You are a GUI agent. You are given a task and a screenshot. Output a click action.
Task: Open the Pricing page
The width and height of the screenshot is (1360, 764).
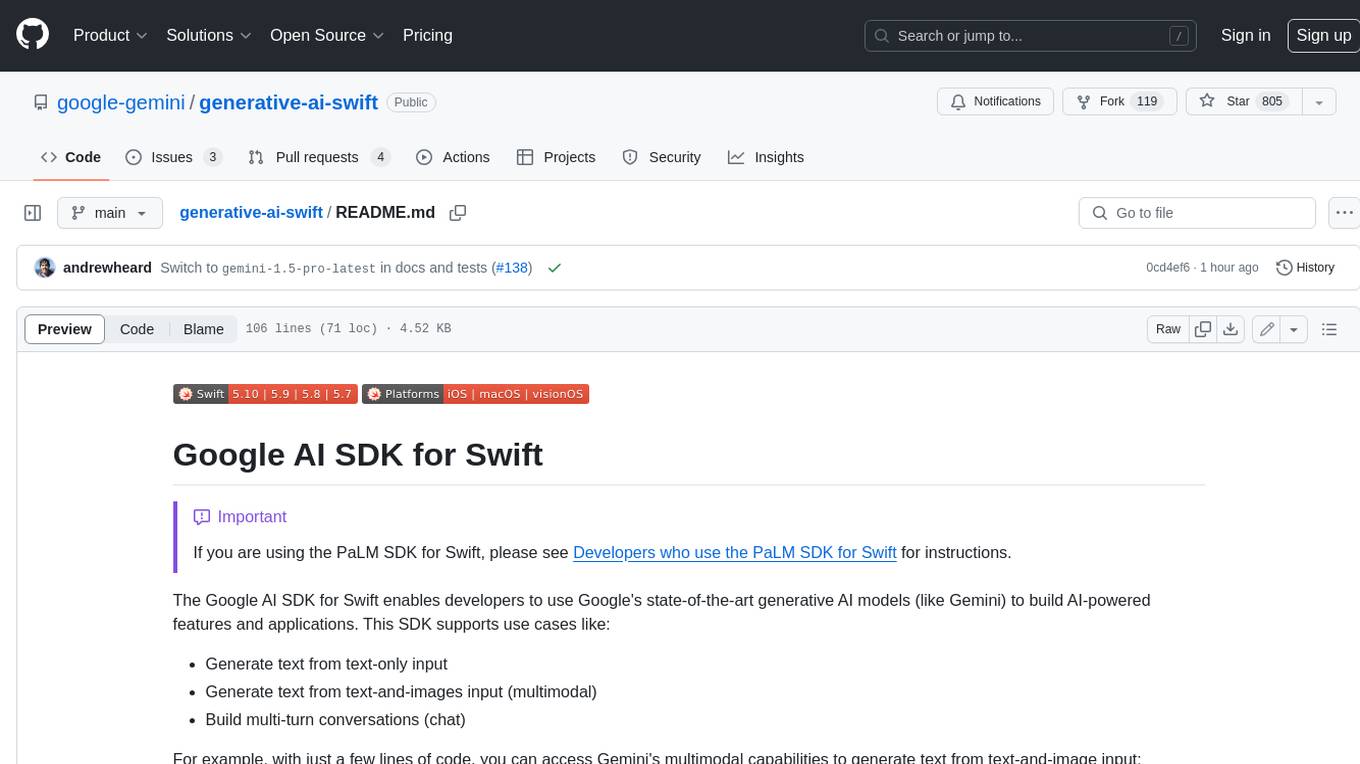point(427,35)
